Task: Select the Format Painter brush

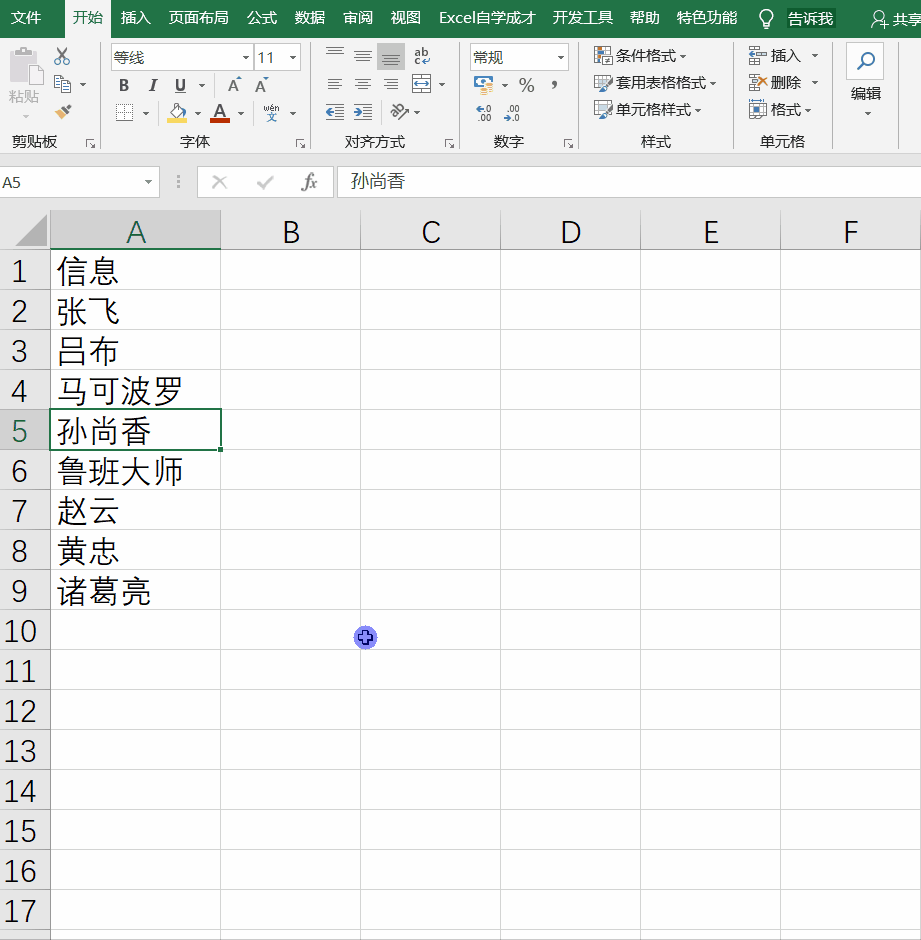Action: [62, 112]
